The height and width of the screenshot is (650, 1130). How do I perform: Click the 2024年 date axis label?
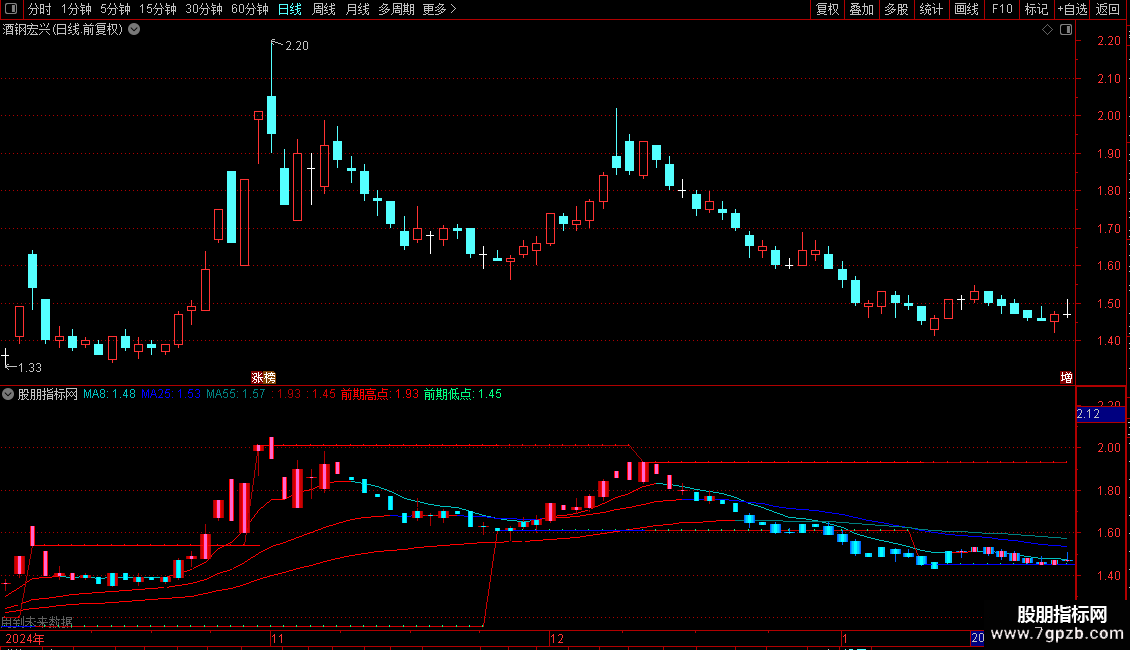[x=25, y=639]
